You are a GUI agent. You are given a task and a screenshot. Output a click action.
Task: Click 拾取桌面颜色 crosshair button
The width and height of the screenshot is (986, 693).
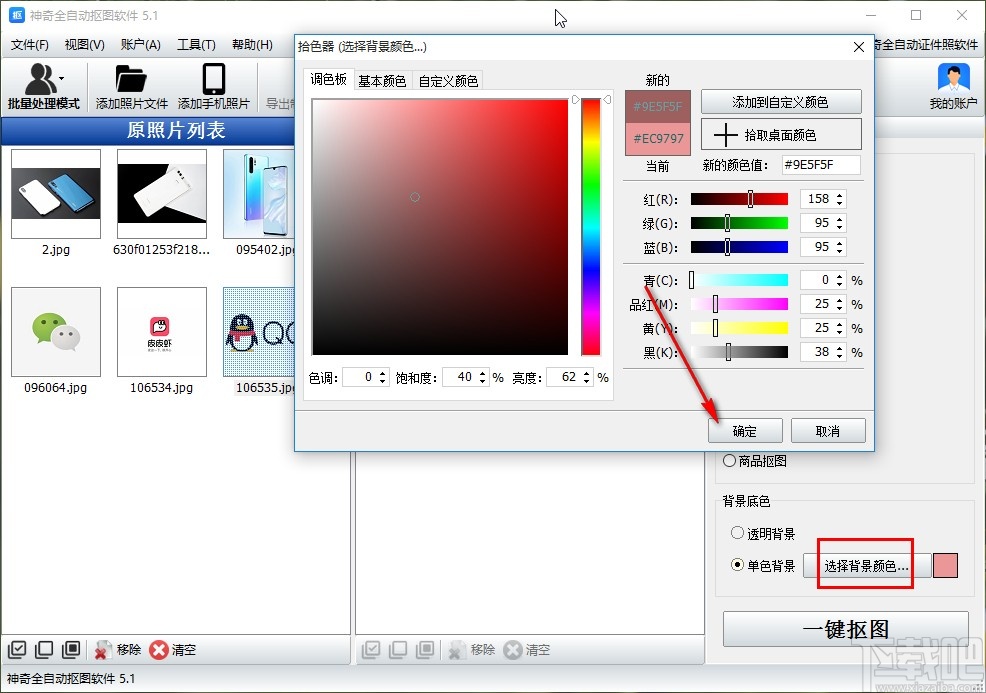tap(780, 134)
